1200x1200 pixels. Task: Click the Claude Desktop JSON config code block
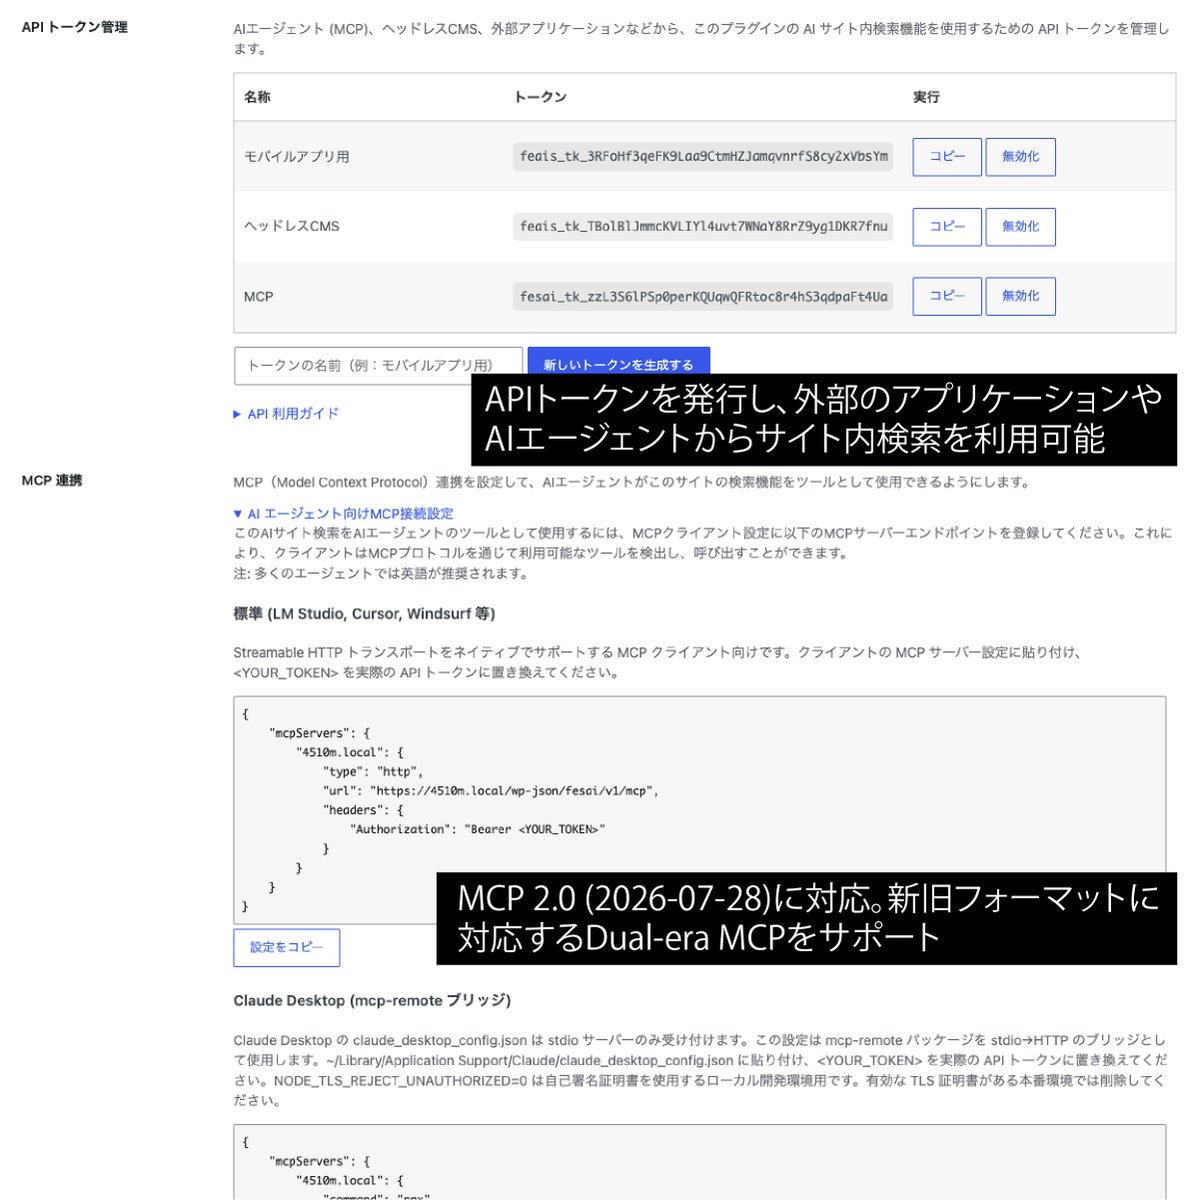pyautogui.click(x=700, y=1162)
